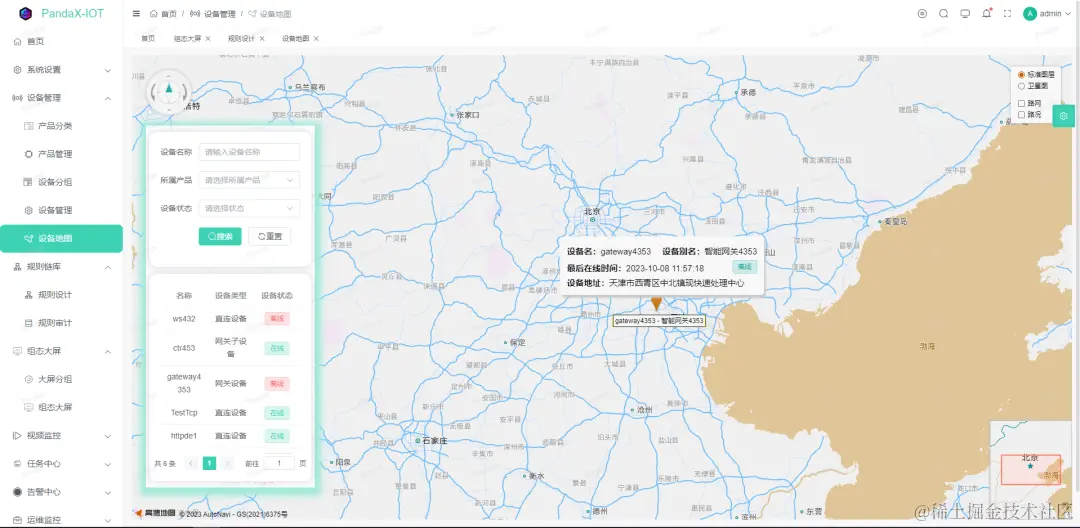Click the search magnifier icon in header
This screenshot has width=1080, height=528.
(944, 14)
